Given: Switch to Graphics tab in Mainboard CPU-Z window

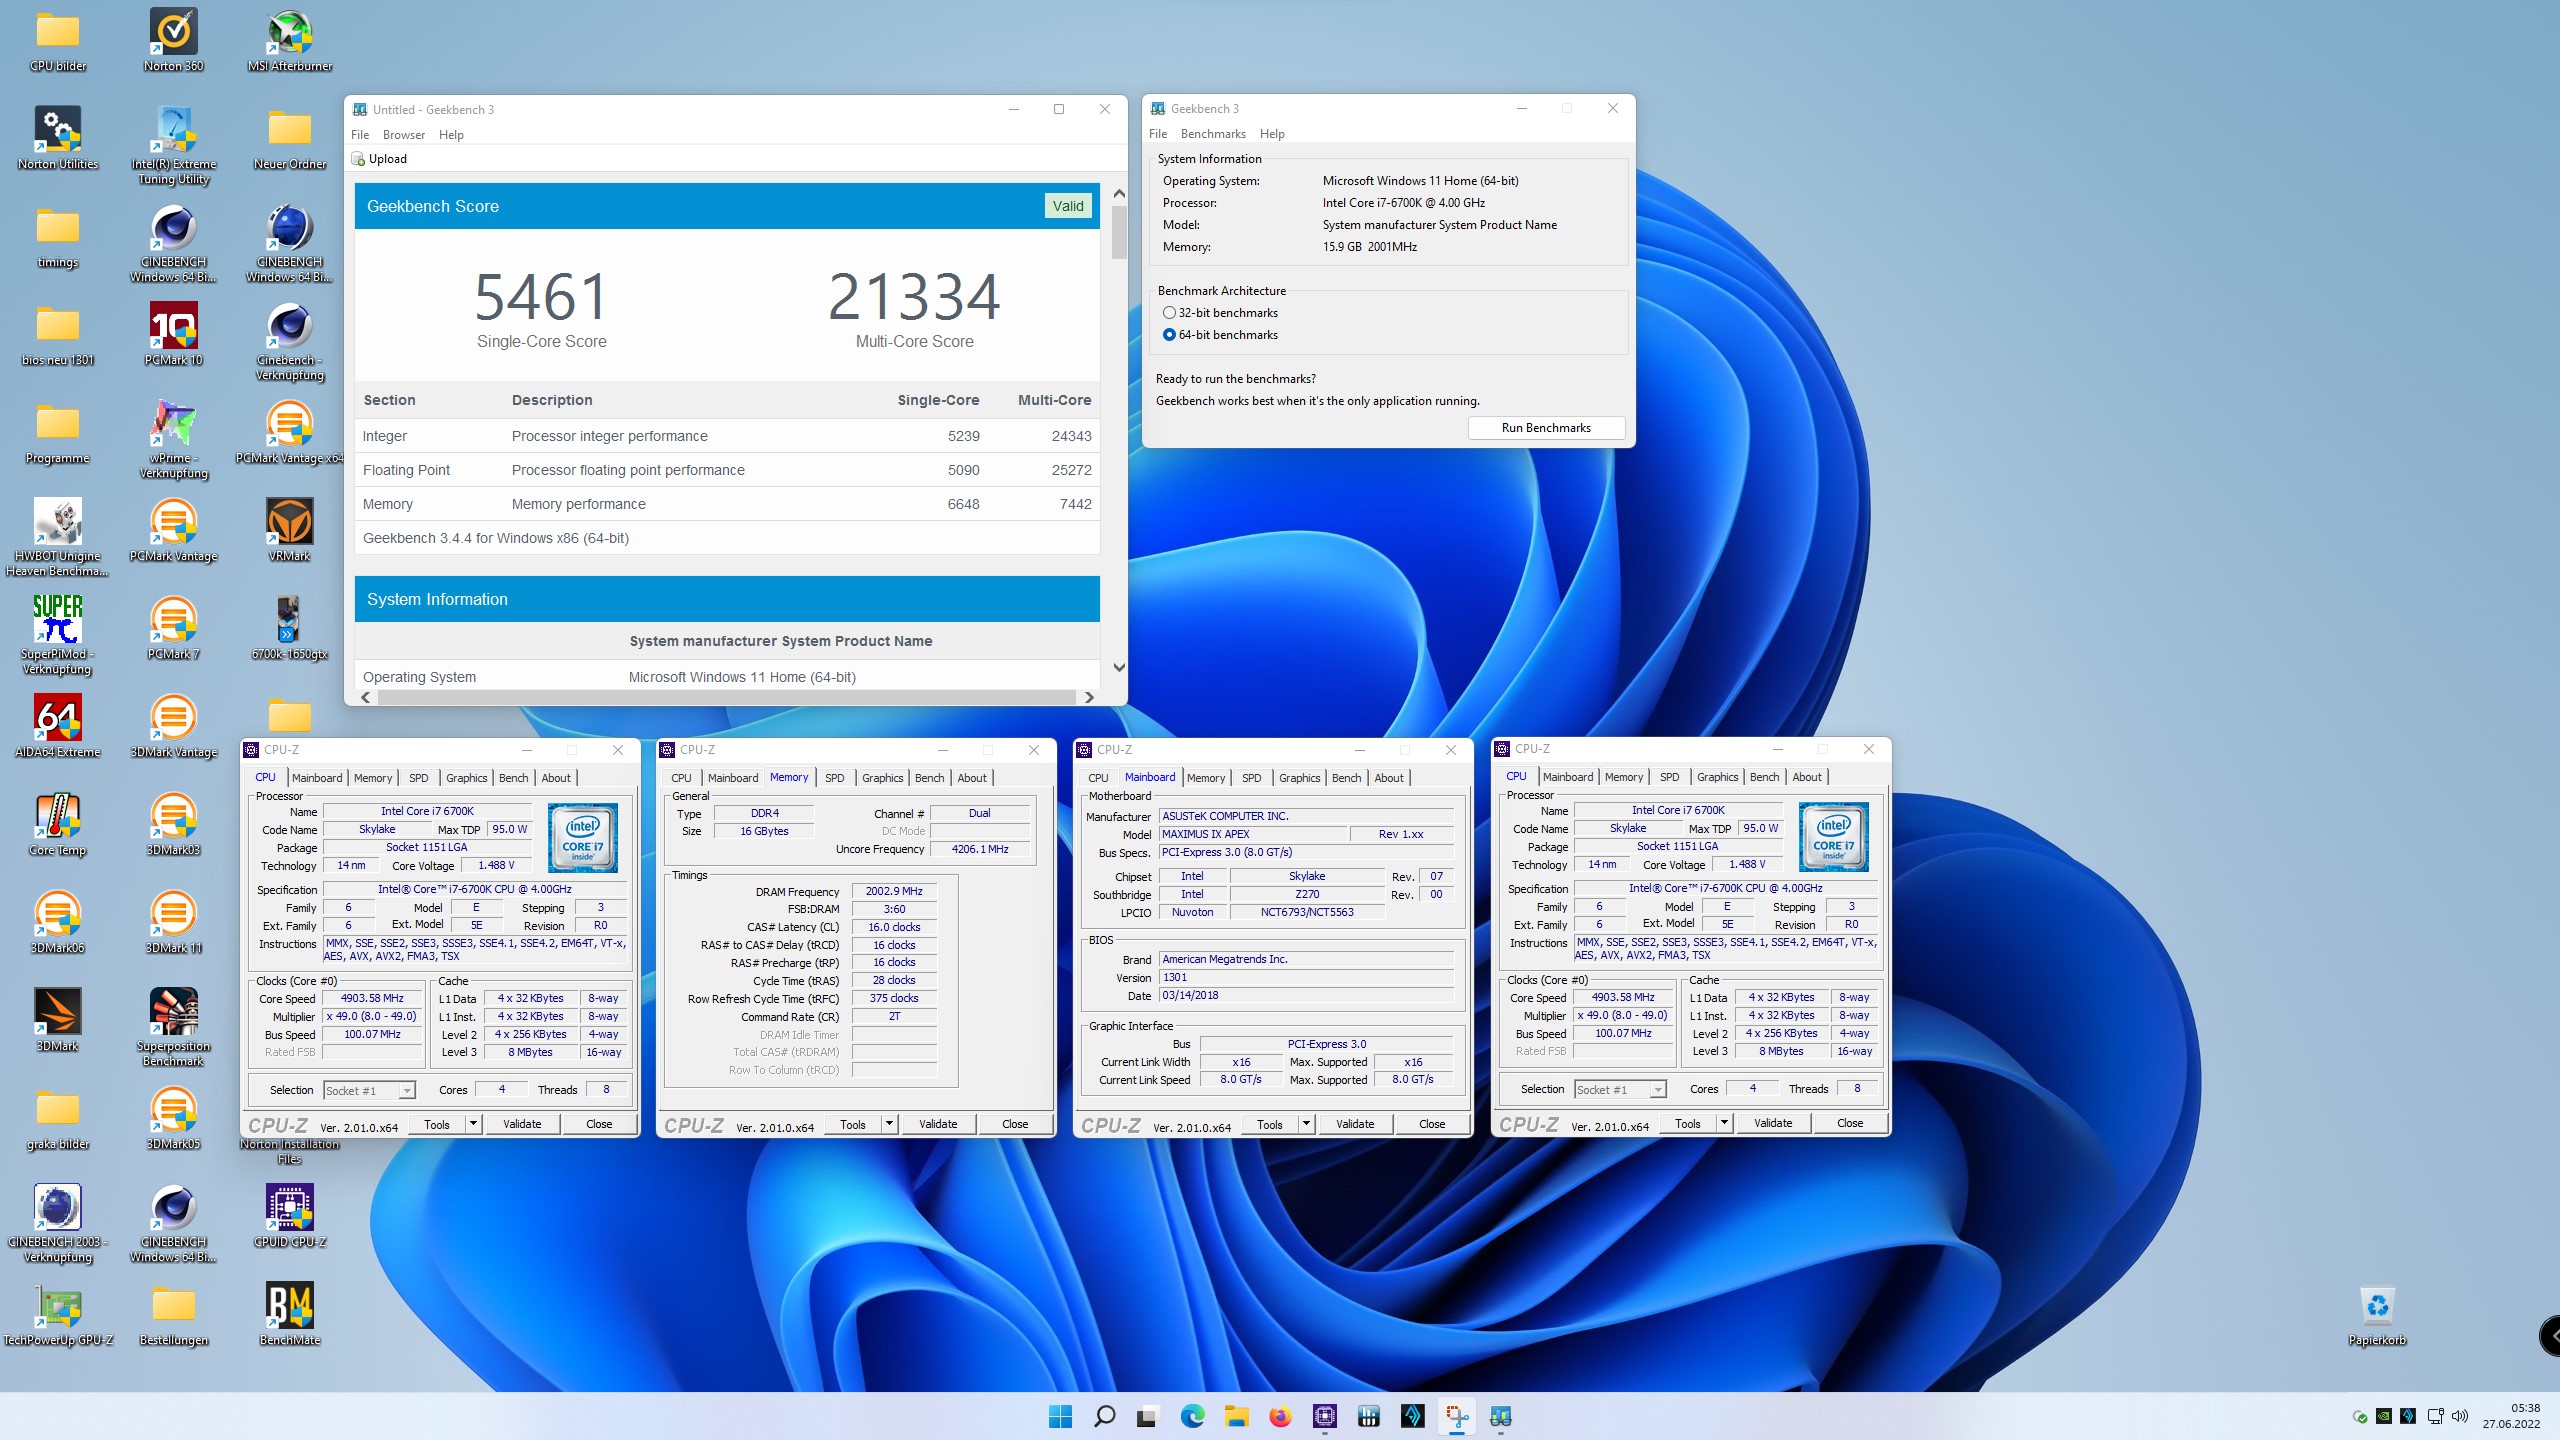Looking at the screenshot, I should (1299, 778).
